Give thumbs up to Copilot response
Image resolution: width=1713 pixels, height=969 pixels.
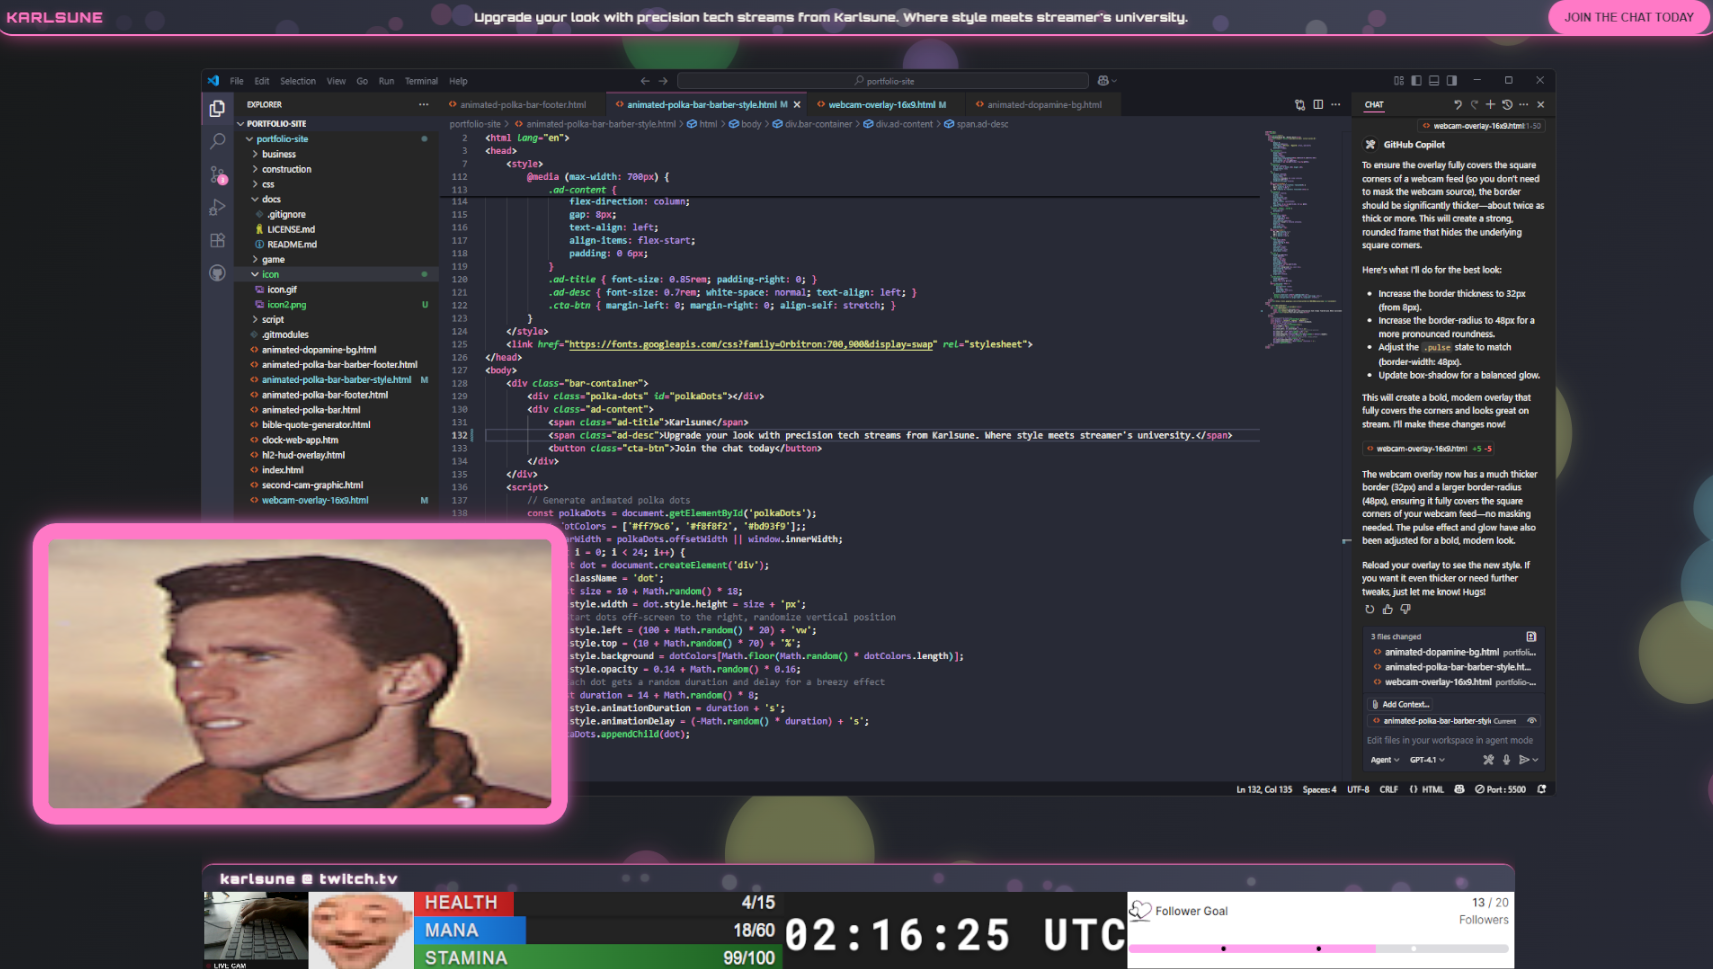pyautogui.click(x=1388, y=609)
